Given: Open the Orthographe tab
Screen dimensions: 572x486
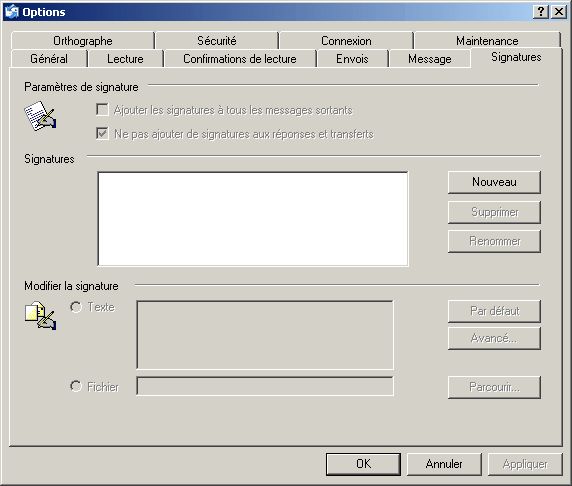Looking at the screenshot, I should pos(83,40).
